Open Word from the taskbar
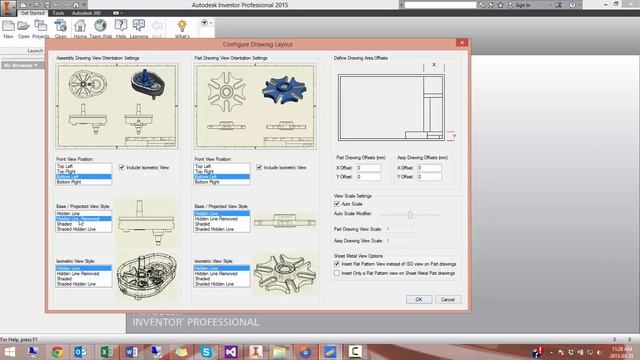The width and height of the screenshot is (640, 360). 131,352
